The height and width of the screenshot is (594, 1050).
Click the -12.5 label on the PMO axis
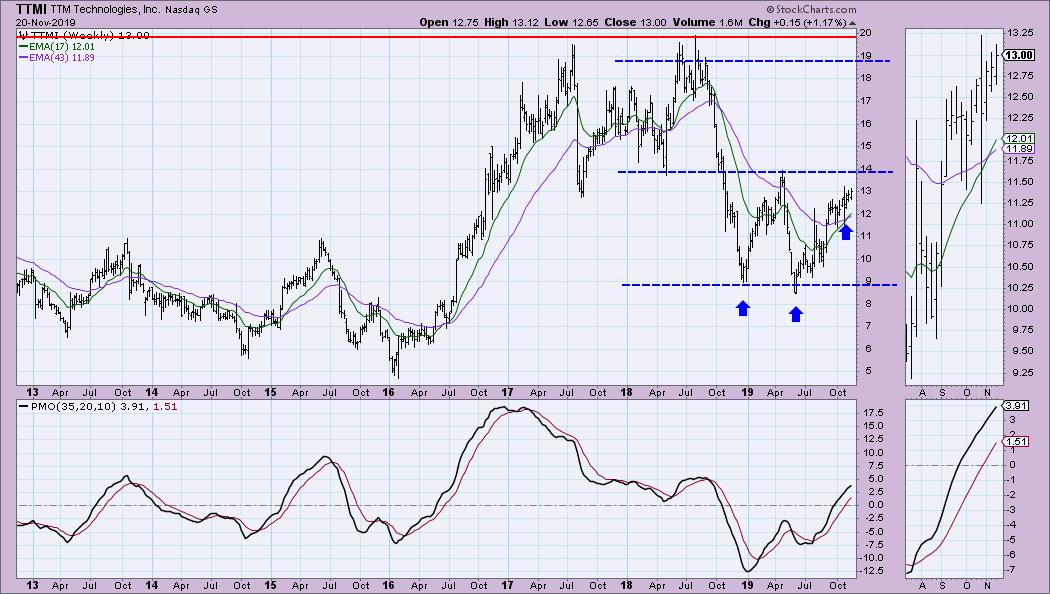[871, 571]
